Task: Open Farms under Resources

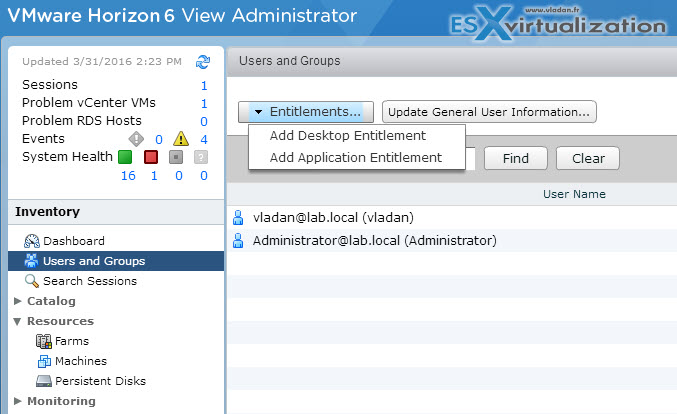Action: 72,341
